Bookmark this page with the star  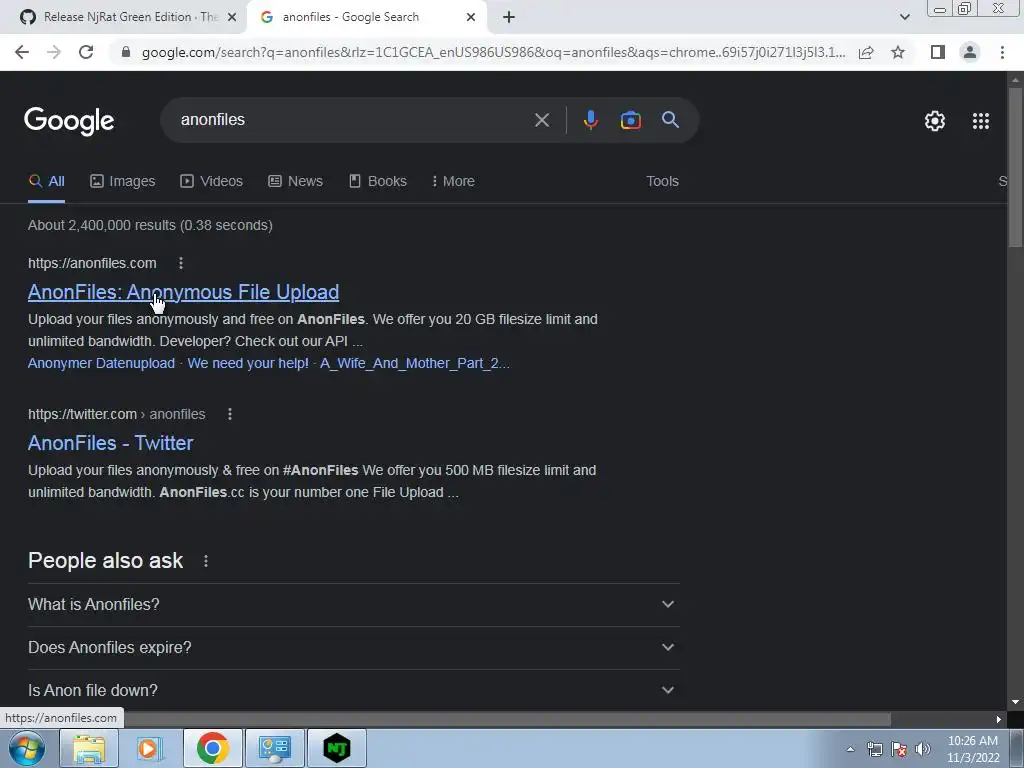click(x=898, y=52)
